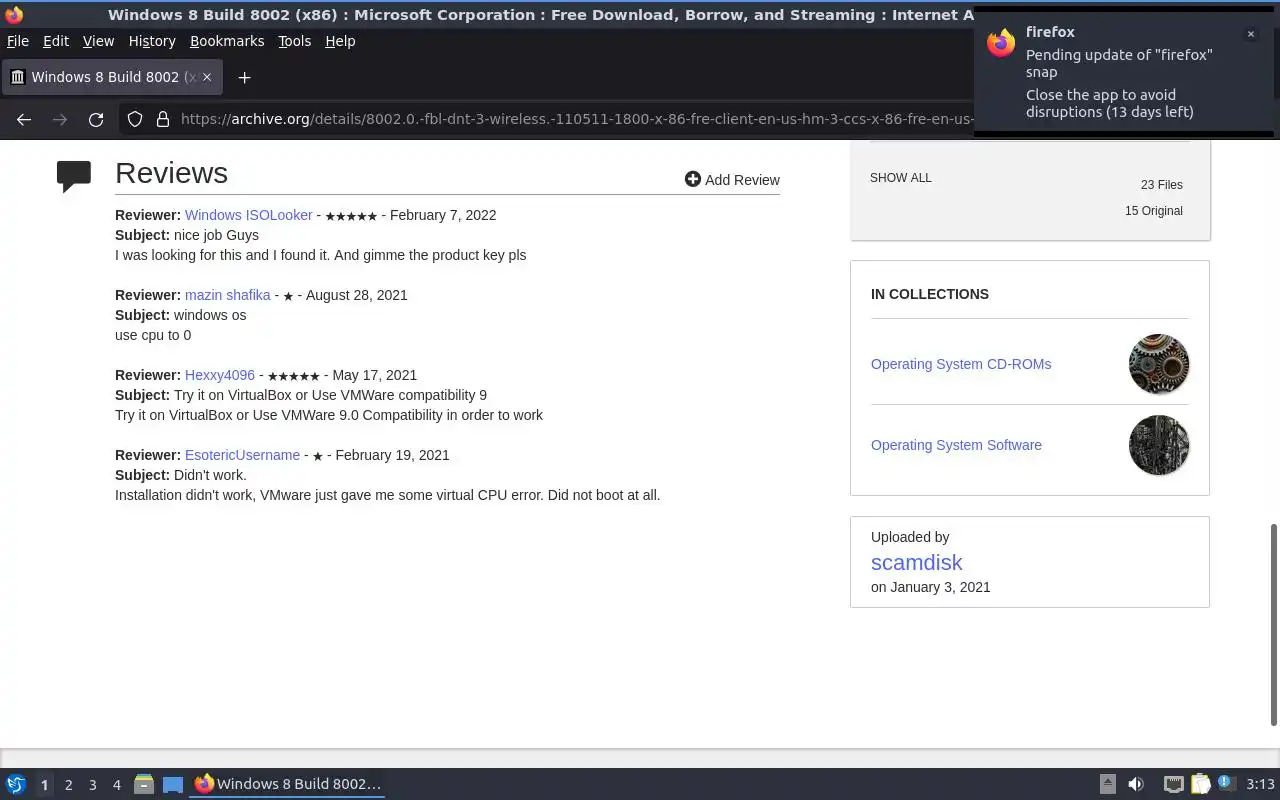
Task: Open the Tools menu
Action: [295, 41]
